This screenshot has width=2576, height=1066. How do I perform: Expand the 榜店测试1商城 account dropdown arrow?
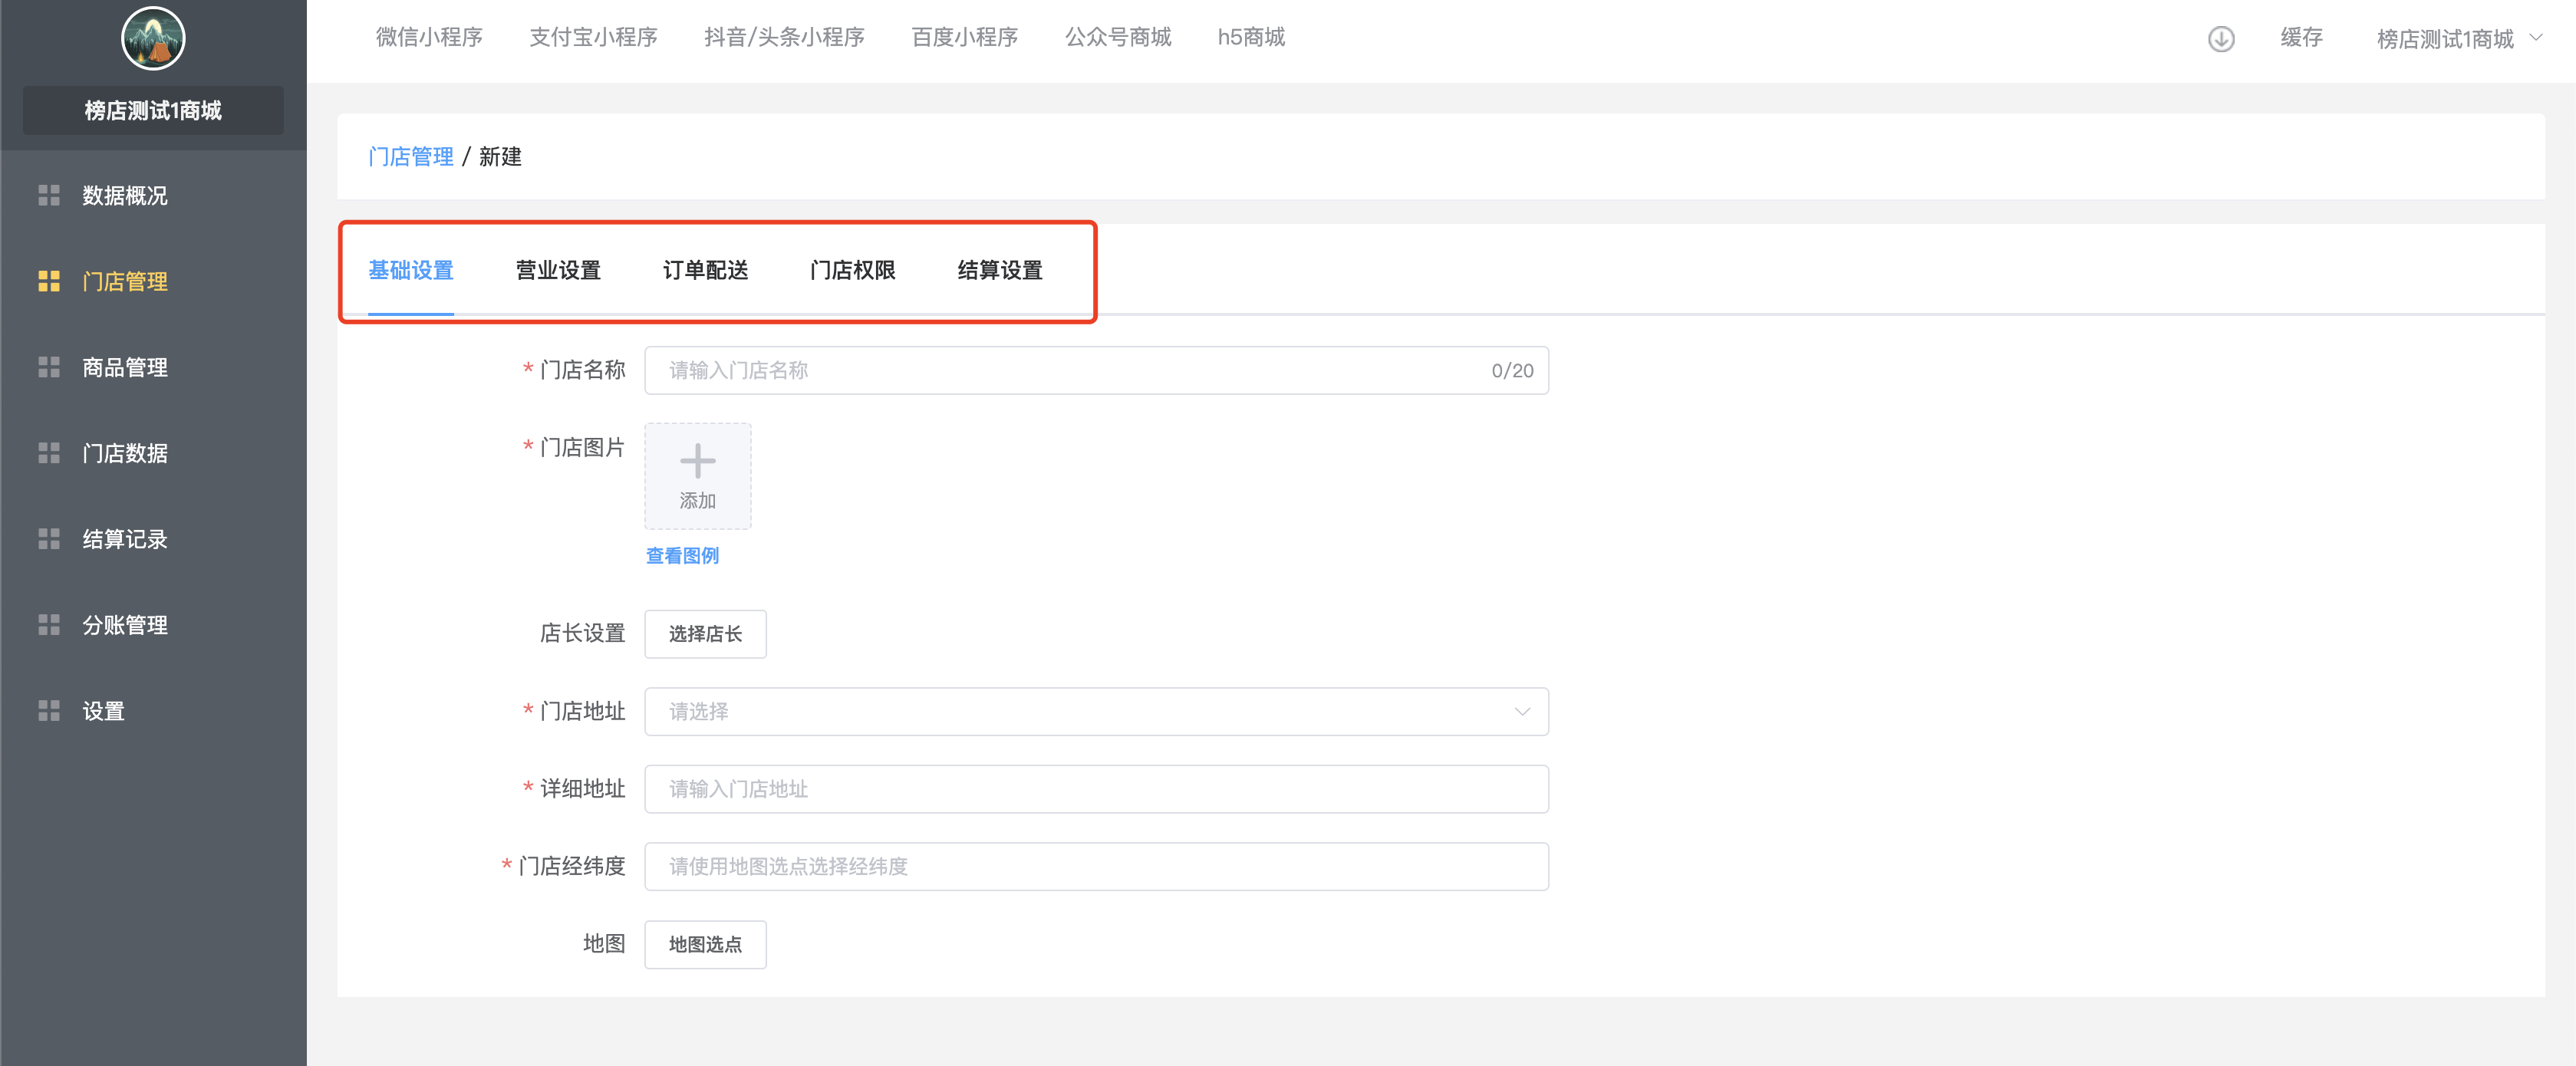(x=2536, y=38)
